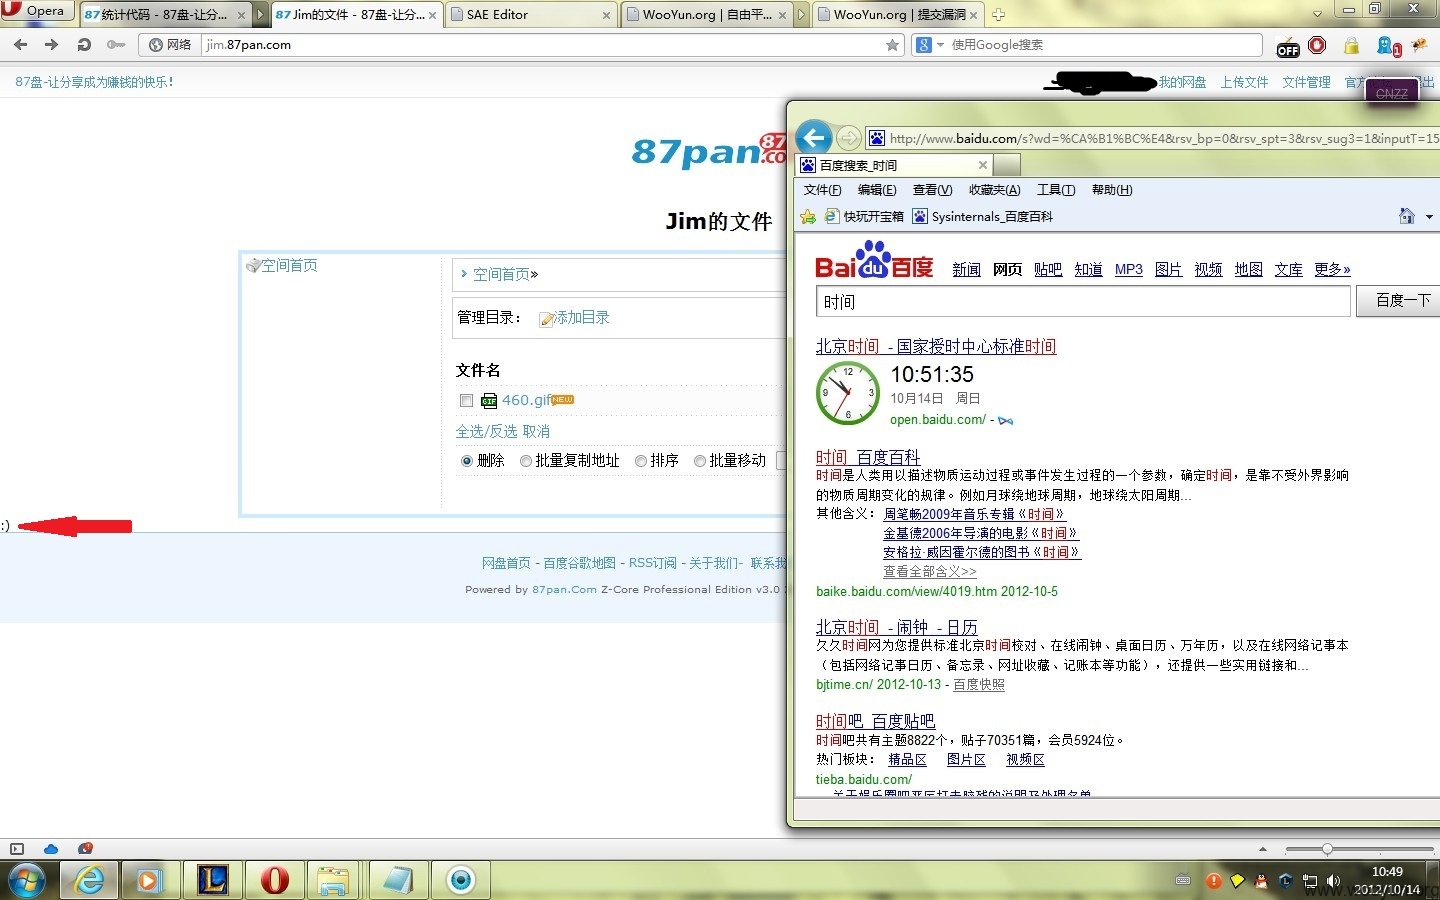Click IE favorites star icon

(808, 216)
